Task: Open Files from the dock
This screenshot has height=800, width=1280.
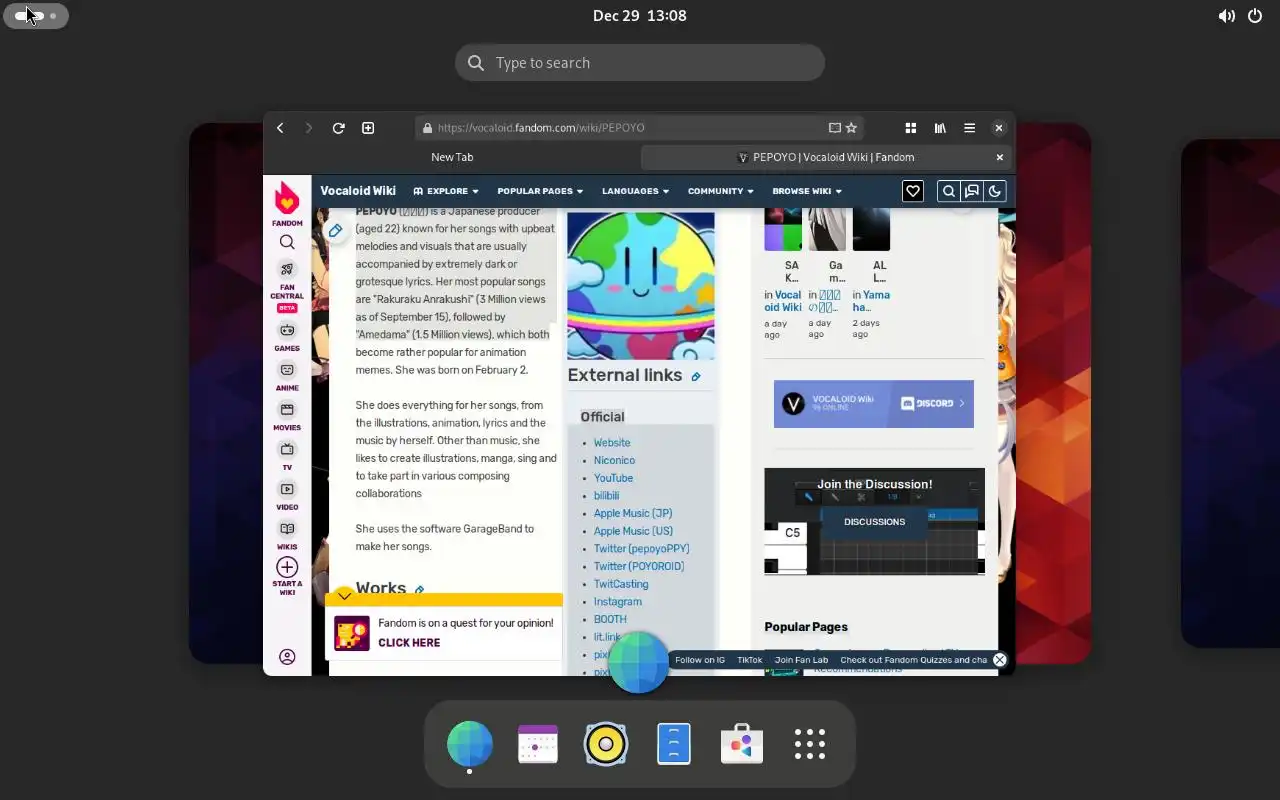Action: (674, 744)
